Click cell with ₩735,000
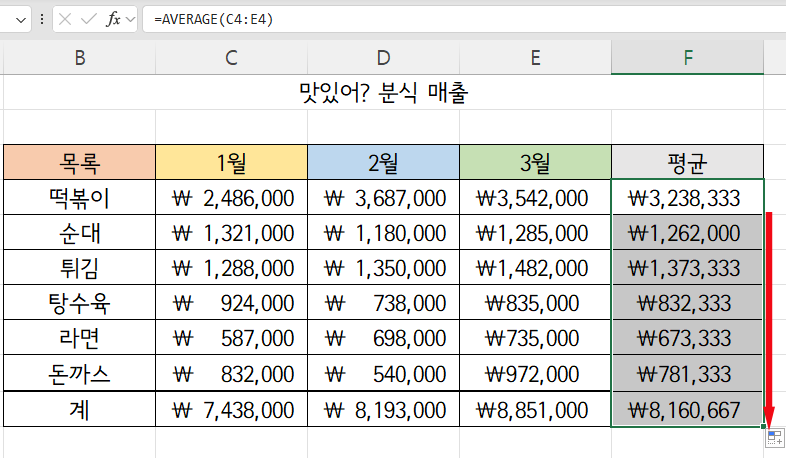This screenshot has height=458, width=786. 535,338
